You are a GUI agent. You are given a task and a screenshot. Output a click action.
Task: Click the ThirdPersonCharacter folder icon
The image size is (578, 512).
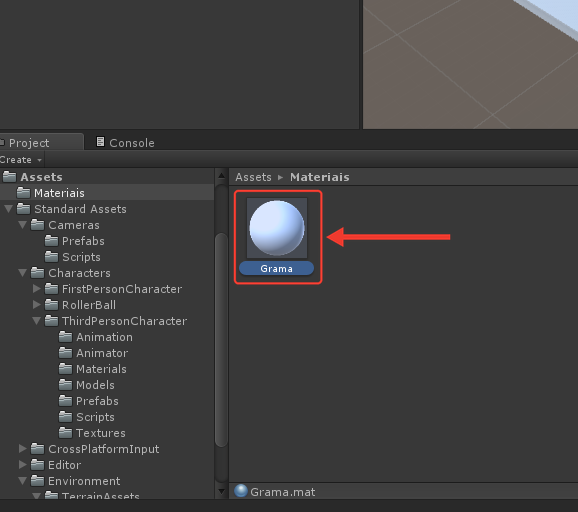(51, 320)
